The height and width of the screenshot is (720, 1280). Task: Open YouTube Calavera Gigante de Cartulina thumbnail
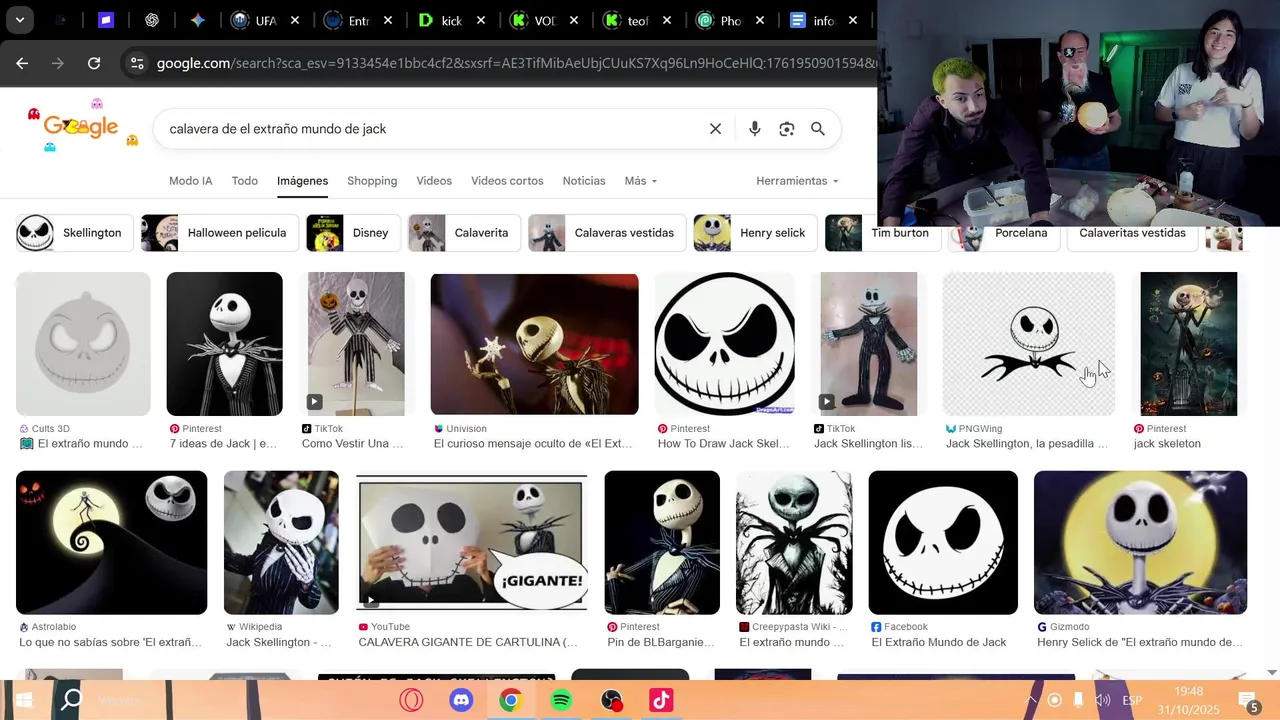pos(472,543)
